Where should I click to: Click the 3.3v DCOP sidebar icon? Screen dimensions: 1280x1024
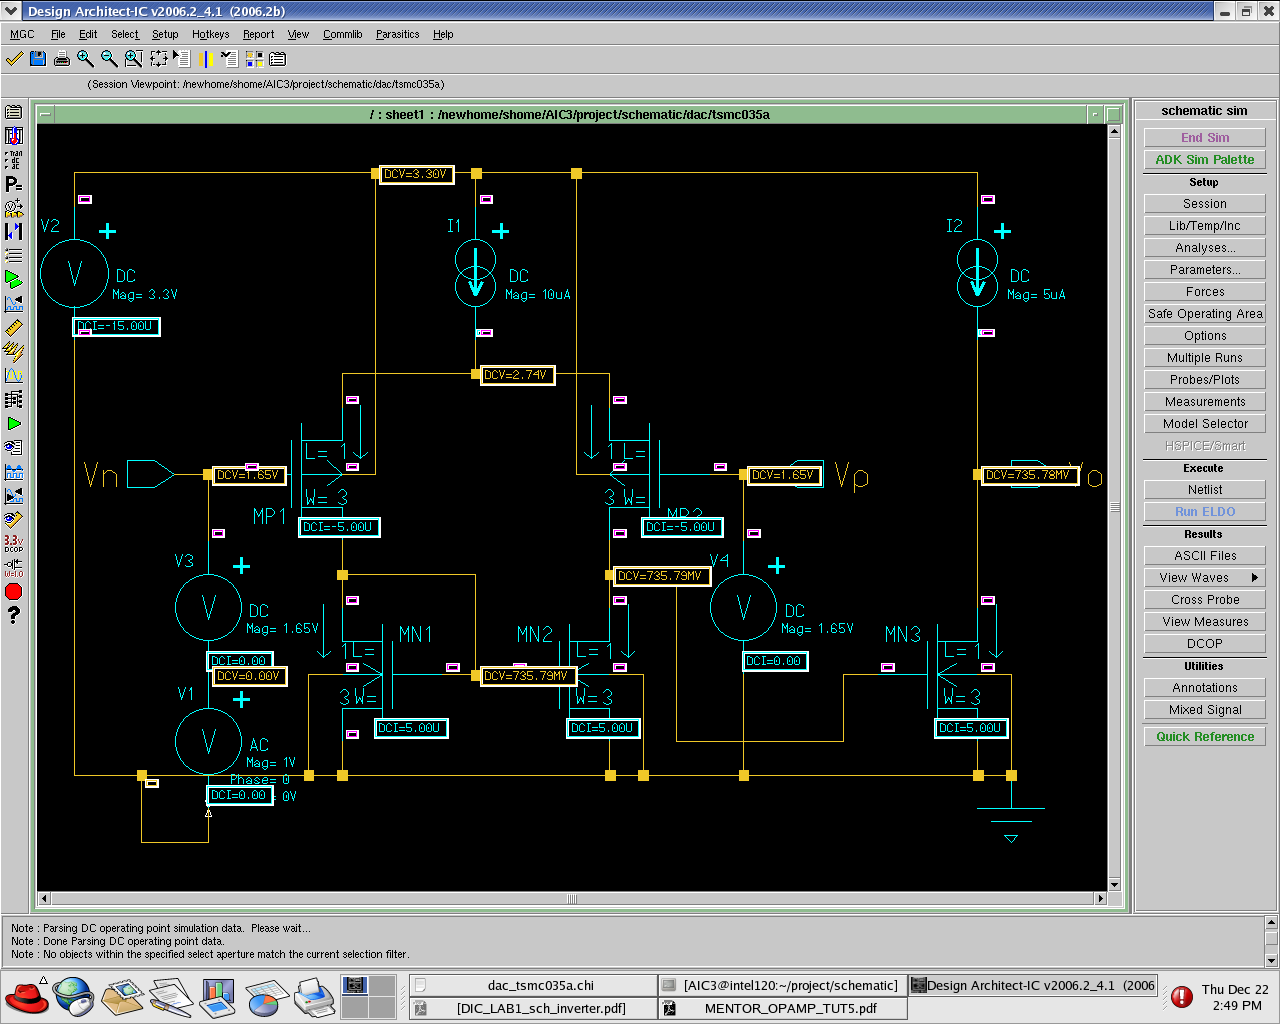coord(13,543)
